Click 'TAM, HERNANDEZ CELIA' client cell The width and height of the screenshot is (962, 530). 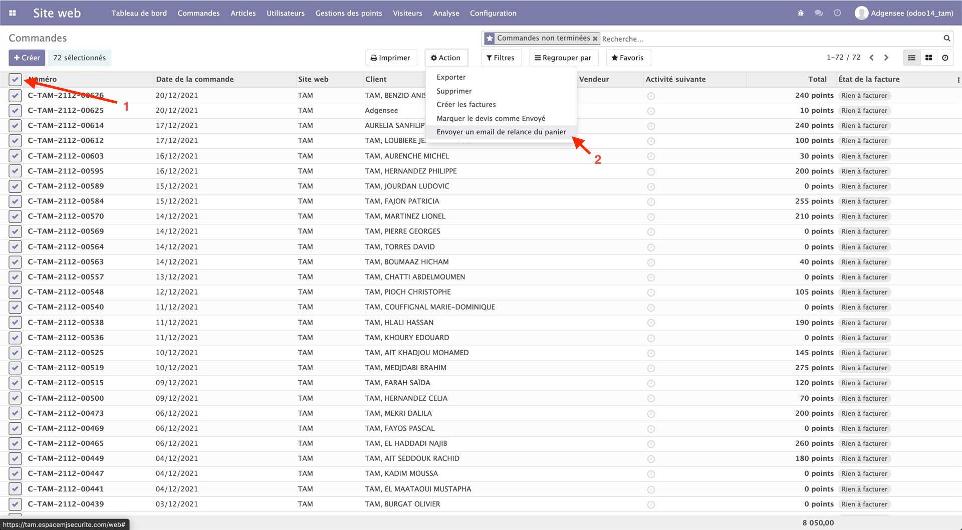[406, 398]
